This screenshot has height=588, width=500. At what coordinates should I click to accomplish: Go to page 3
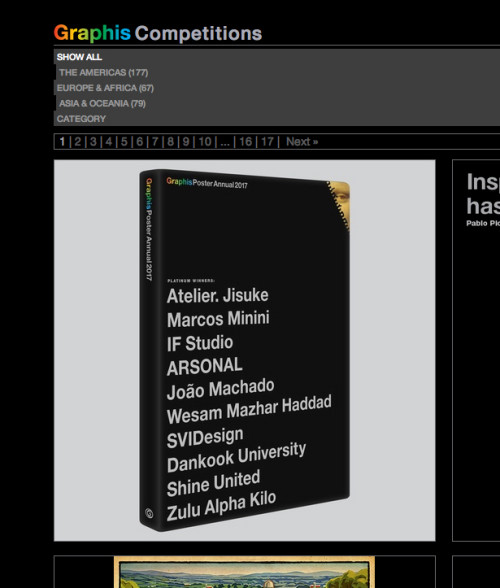[93, 142]
